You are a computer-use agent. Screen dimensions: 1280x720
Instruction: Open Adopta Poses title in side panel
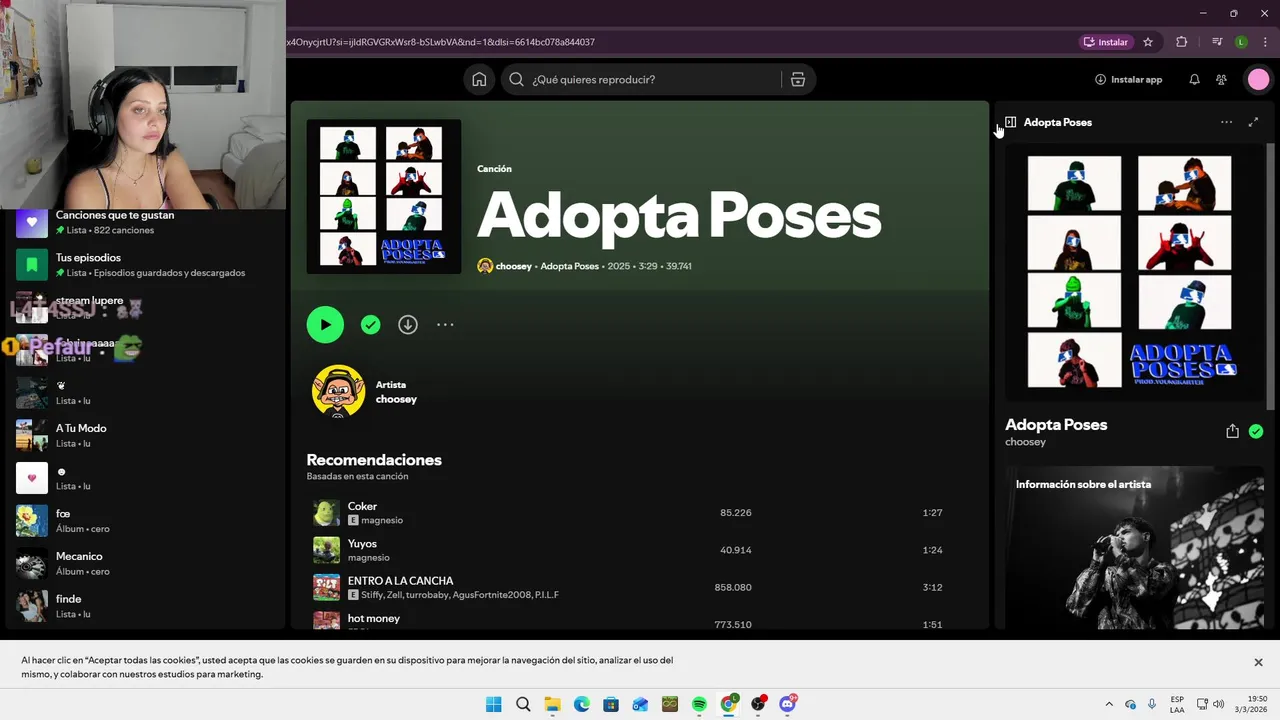click(1056, 424)
